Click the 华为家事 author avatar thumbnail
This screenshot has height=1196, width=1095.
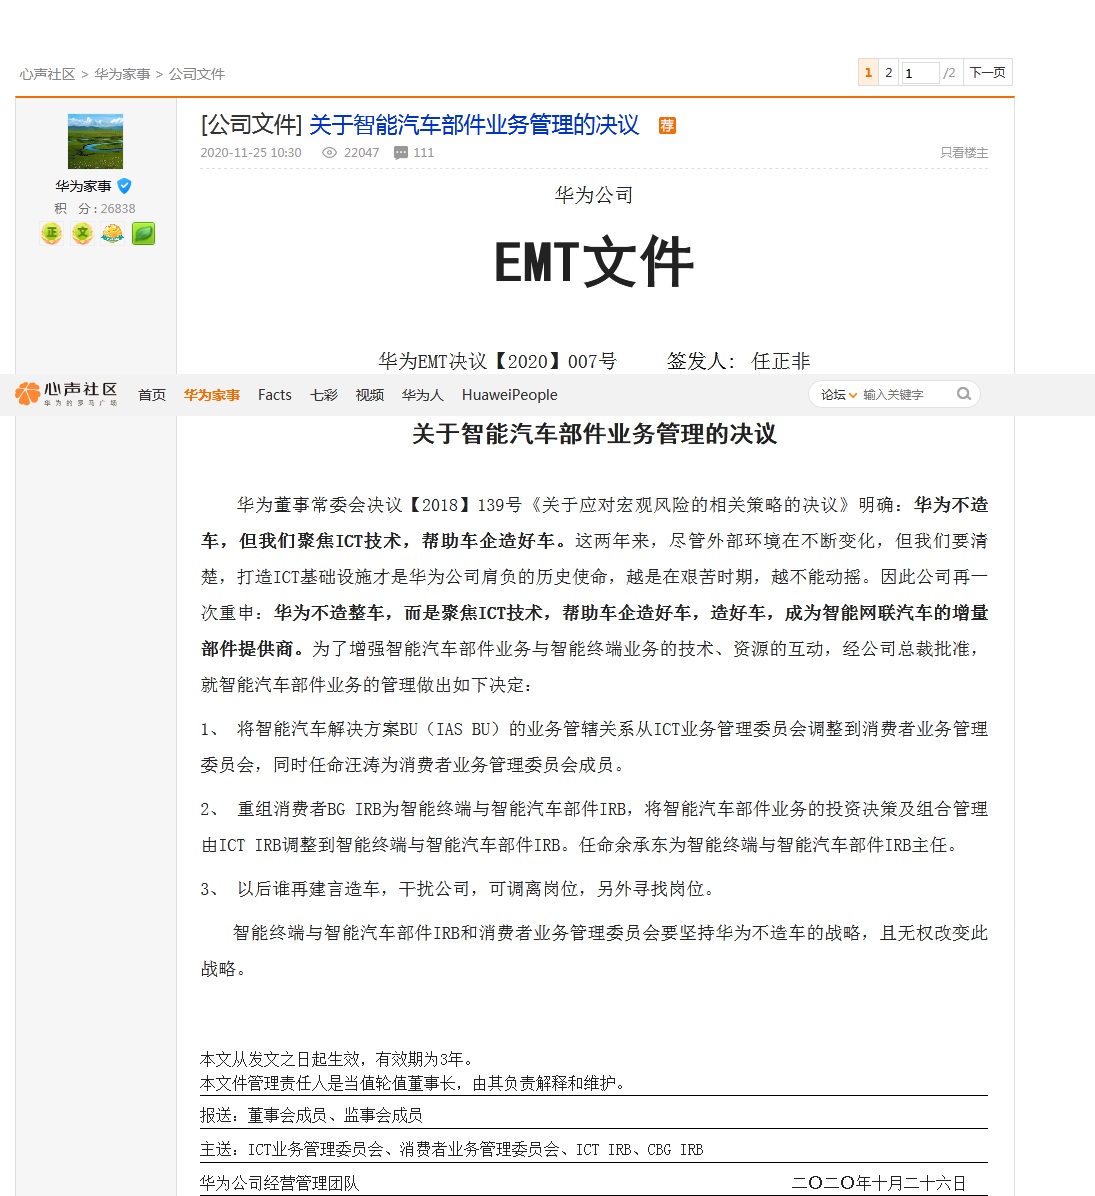coord(95,141)
